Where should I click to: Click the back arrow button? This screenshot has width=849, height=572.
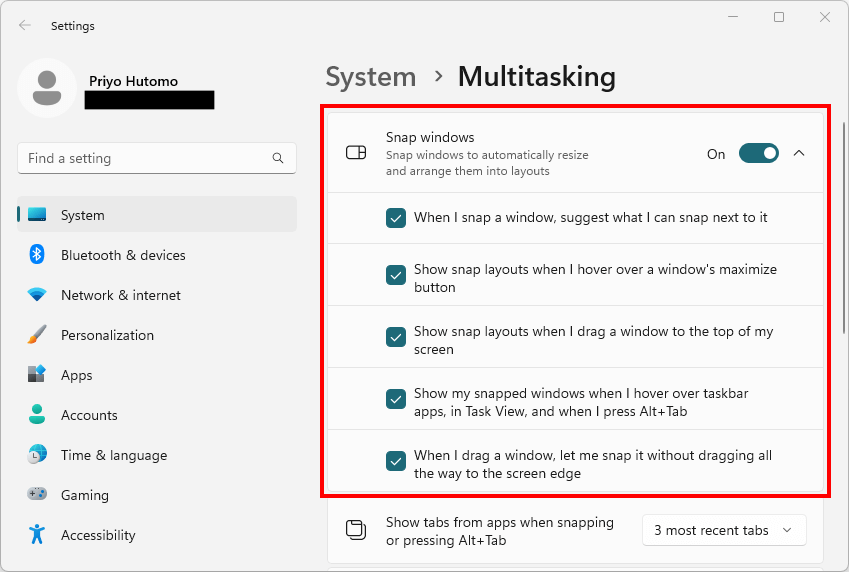tap(25, 26)
